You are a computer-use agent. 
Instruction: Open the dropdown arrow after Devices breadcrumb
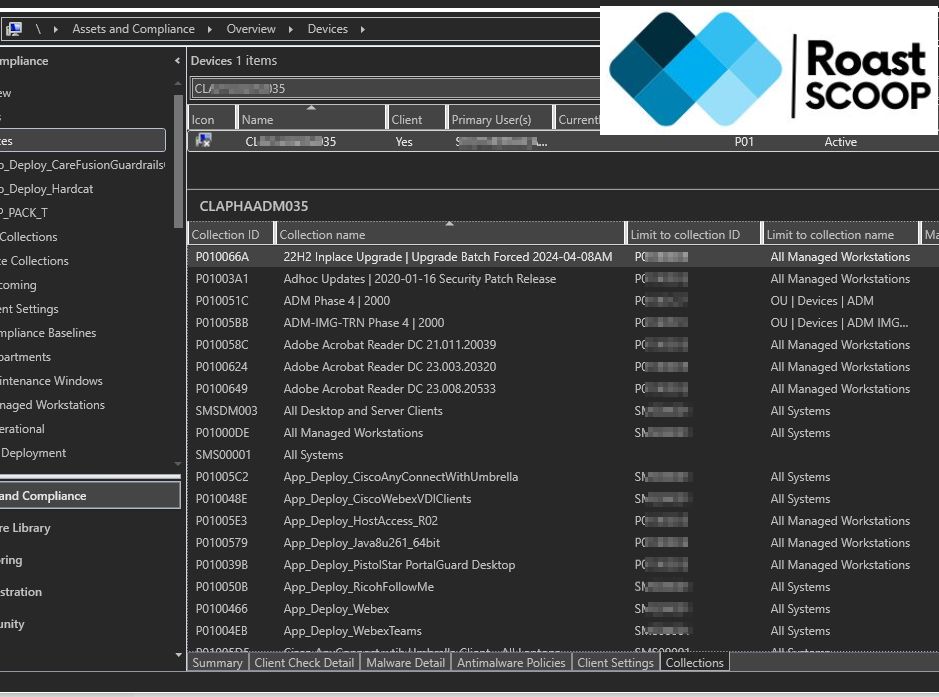click(x=363, y=29)
